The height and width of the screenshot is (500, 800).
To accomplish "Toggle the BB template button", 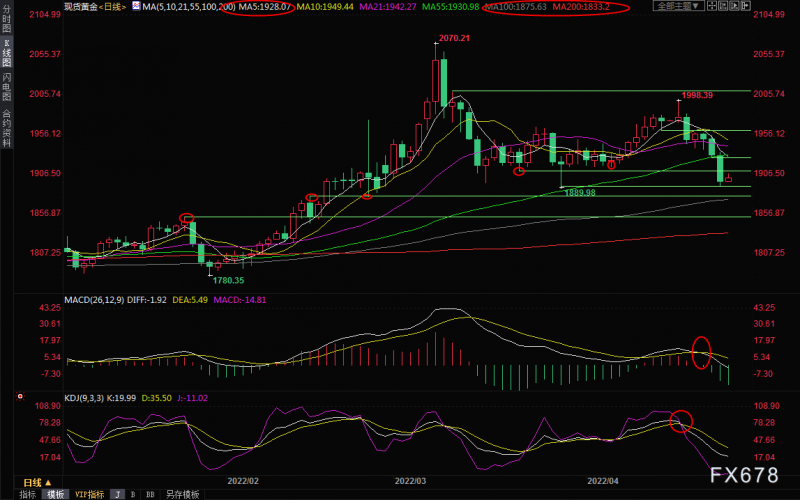I will pyautogui.click(x=151, y=494).
